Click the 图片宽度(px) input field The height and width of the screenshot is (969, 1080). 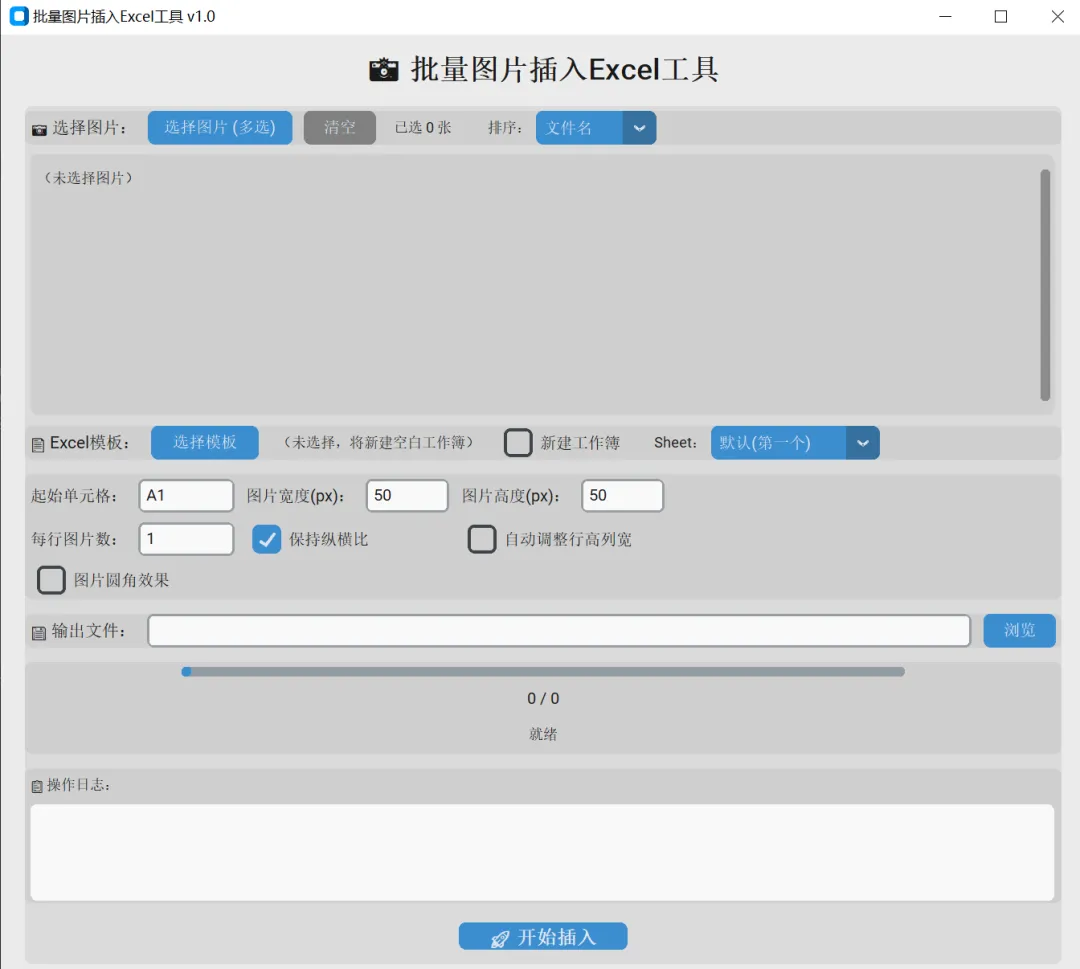tap(407, 496)
